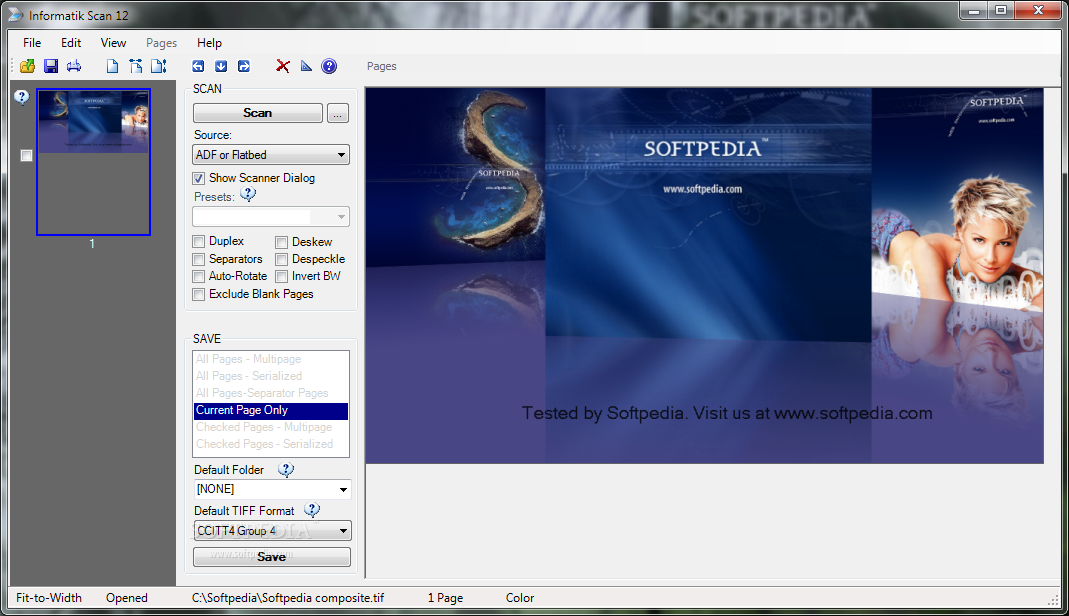Click the Open file folder icon
This screenshot has width=1069, height=616.
click(x=27, y=66)
